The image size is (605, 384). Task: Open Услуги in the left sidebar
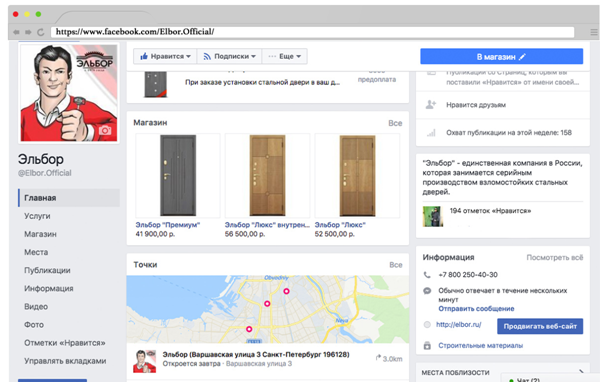[37, 216]
